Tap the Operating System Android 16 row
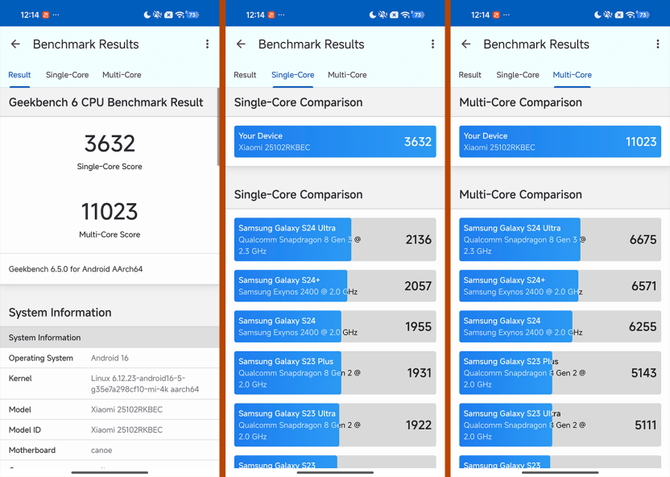 pos(110,358)
